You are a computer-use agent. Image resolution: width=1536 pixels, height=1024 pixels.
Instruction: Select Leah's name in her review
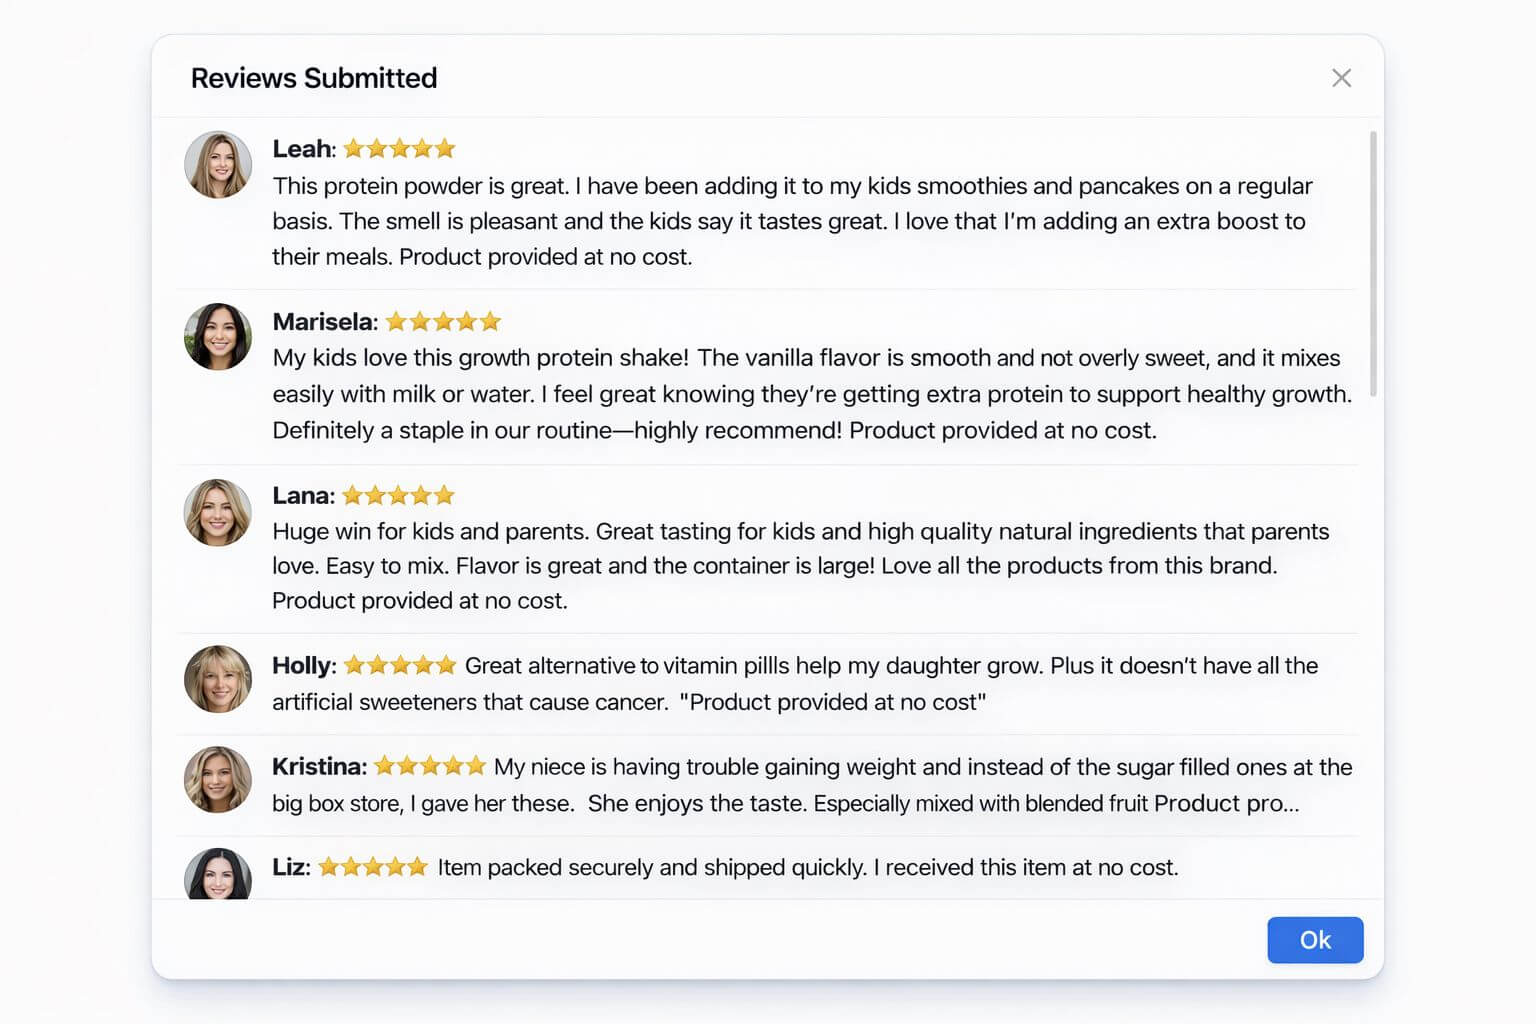click(x=300, y=148)
